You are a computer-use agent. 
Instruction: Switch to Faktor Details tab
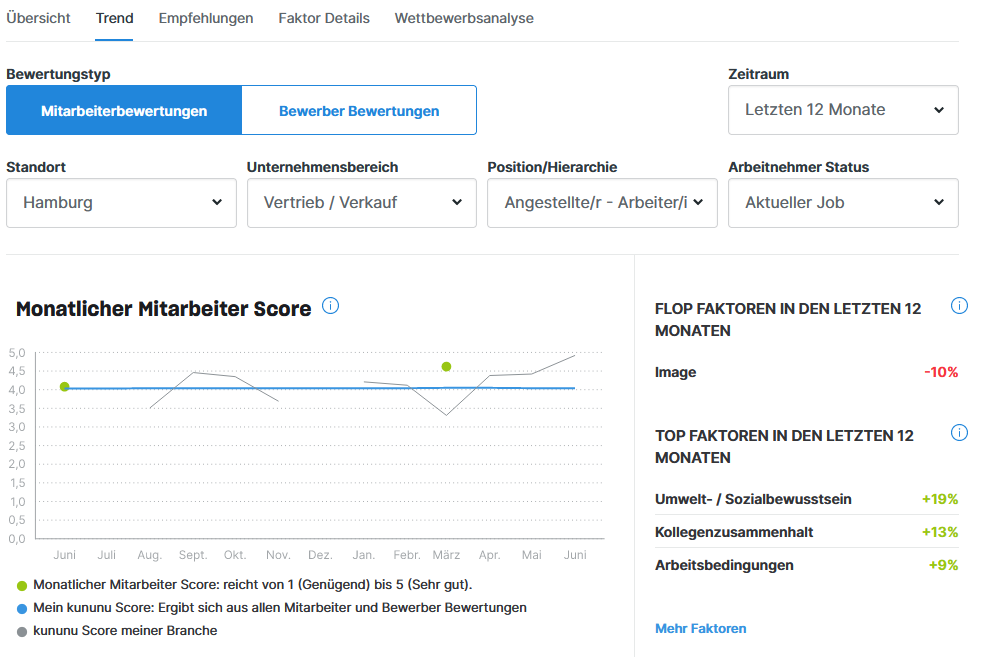(x=324, y=18)
